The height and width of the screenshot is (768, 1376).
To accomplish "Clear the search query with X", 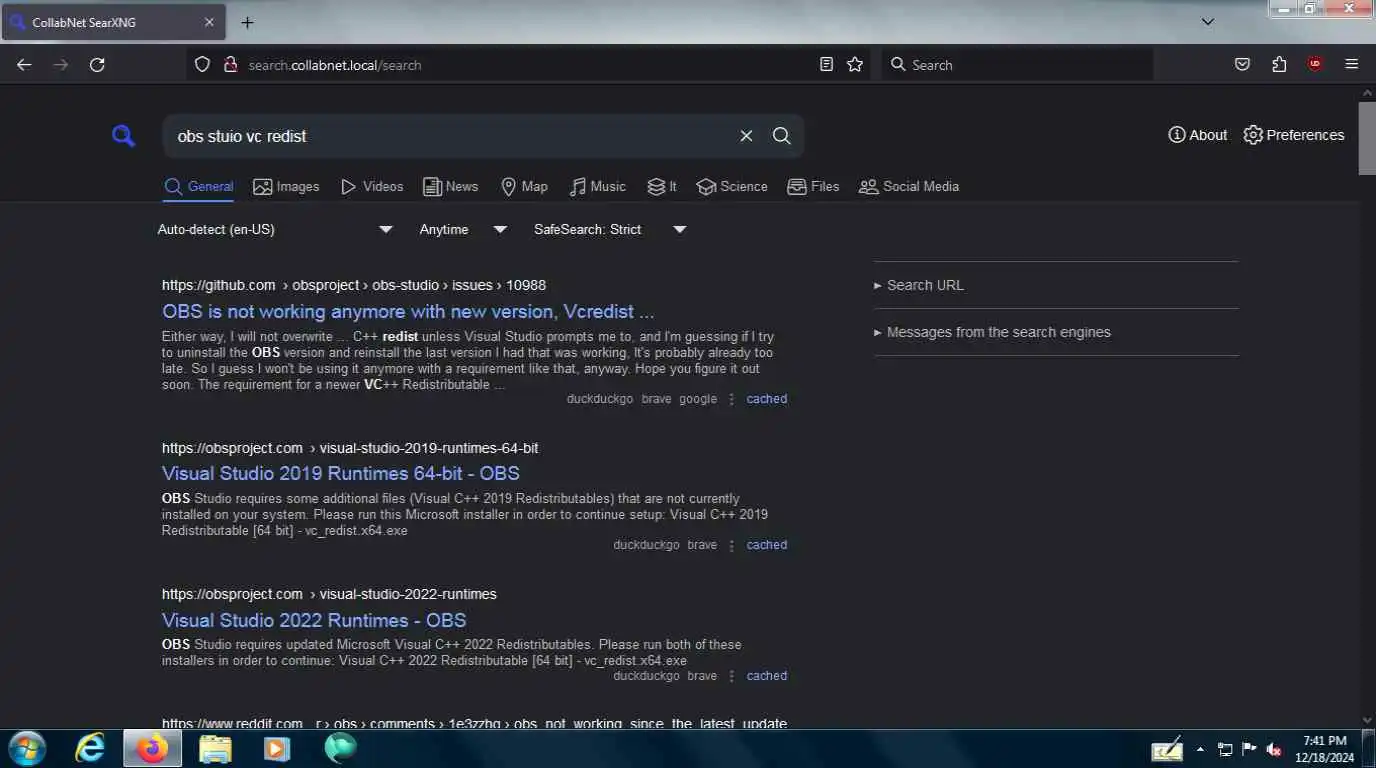I will [x=746, y=136].
